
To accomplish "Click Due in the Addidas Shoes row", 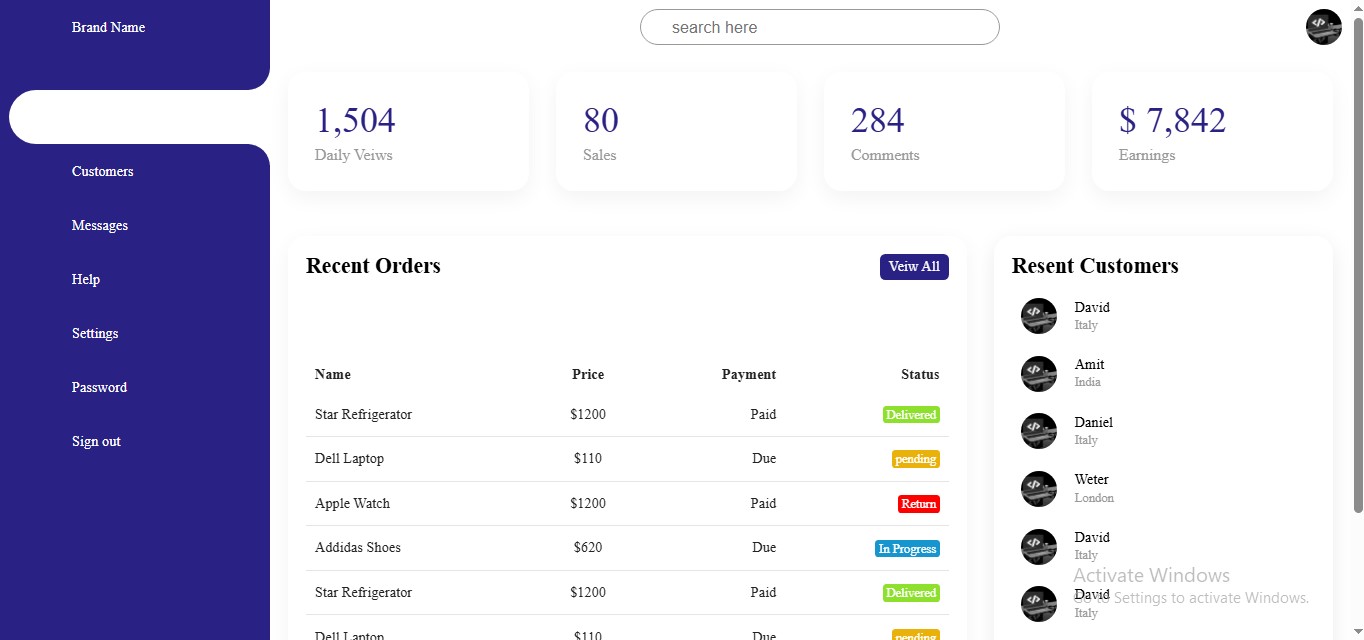I will coord(764,547).
